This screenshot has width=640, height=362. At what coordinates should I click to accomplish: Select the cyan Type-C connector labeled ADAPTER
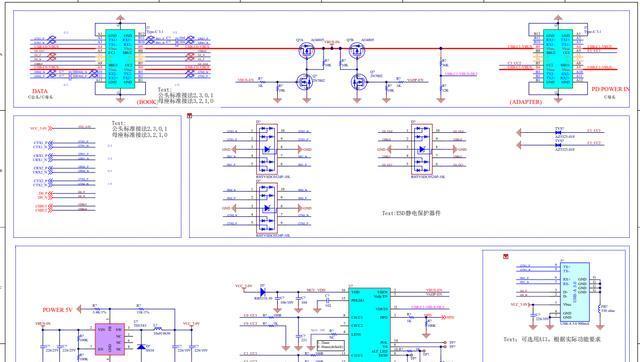click(558, 59)
